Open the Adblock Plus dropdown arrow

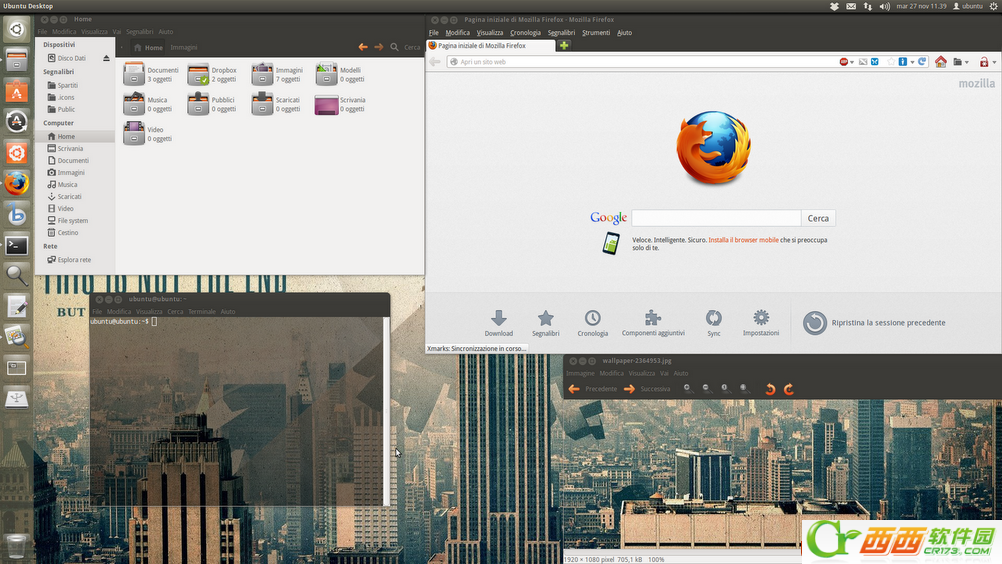click(852, 63)
